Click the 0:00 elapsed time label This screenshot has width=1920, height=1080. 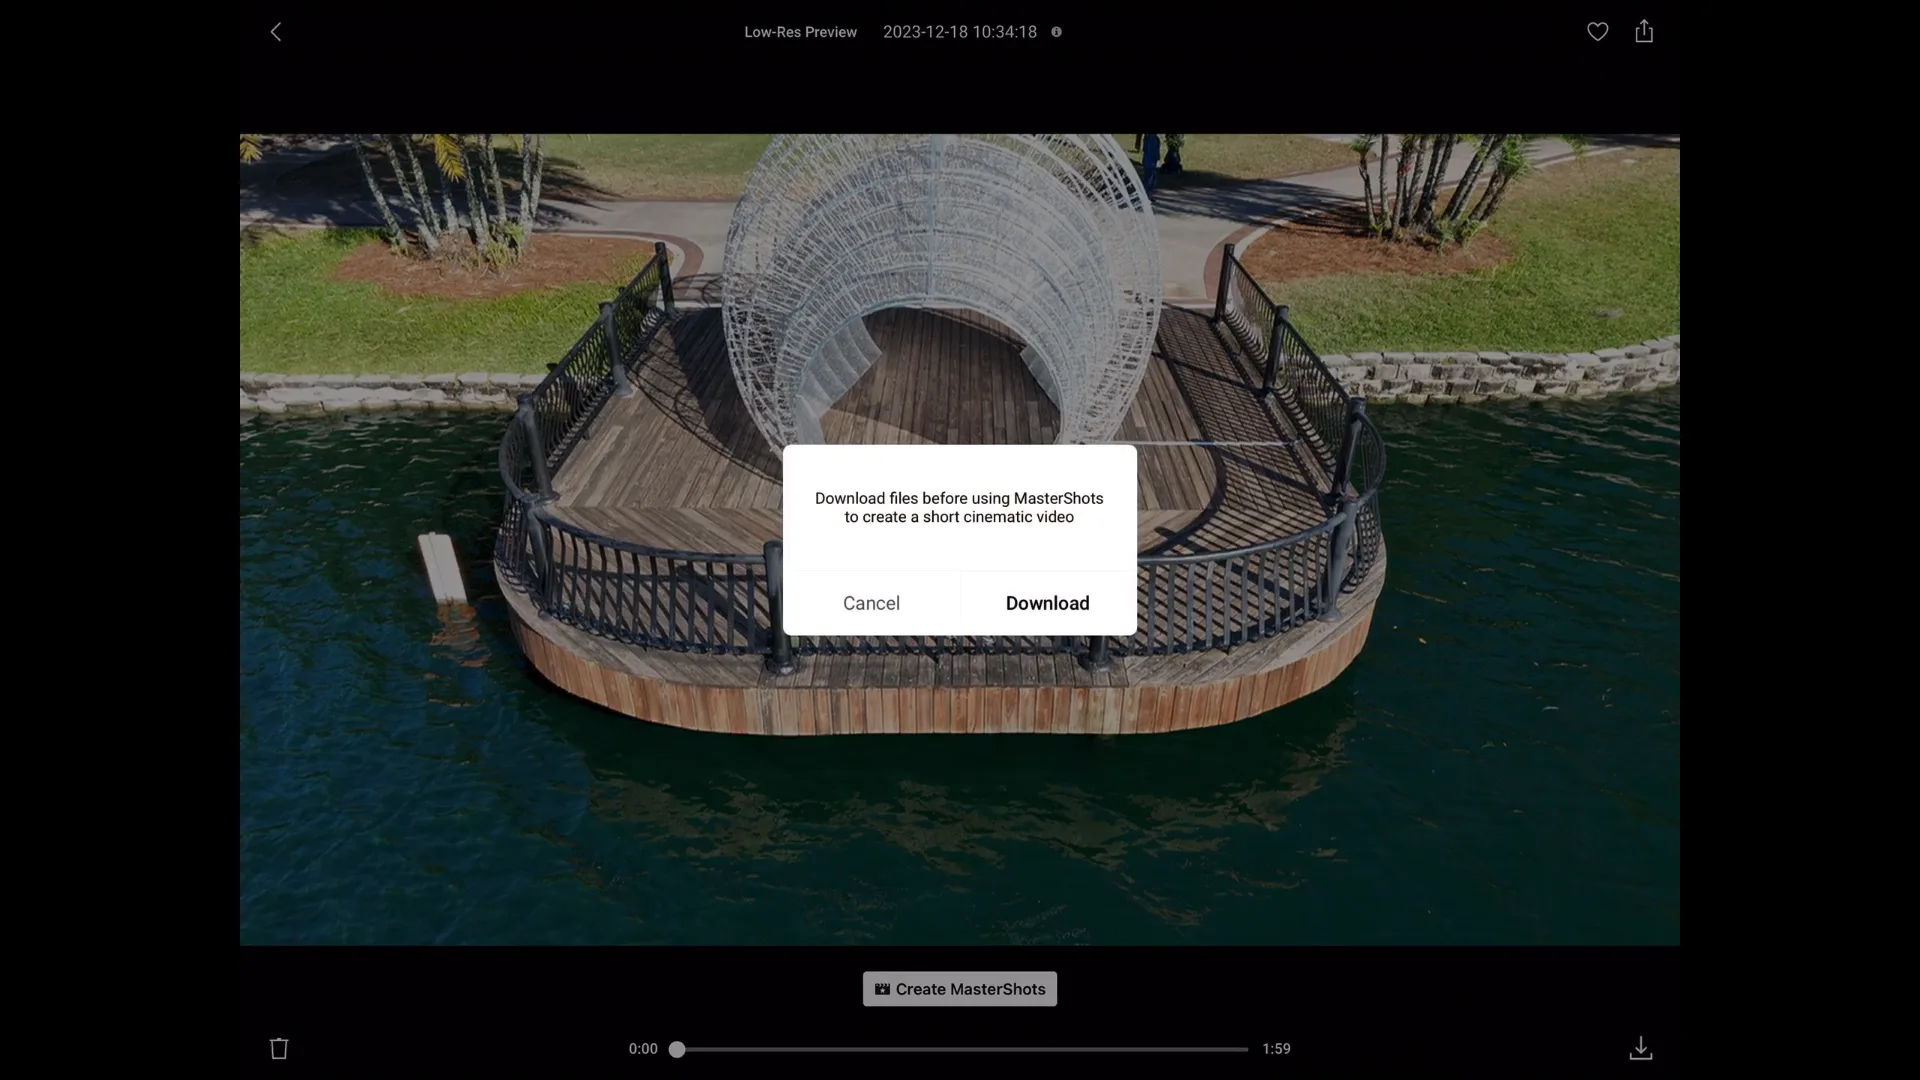click(643, 1049)
